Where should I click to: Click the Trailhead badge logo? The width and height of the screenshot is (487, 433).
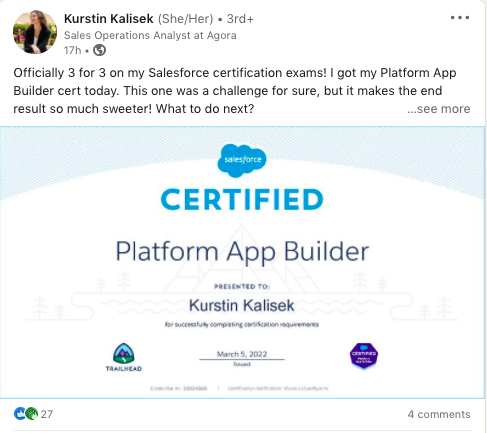coord(124,357)
